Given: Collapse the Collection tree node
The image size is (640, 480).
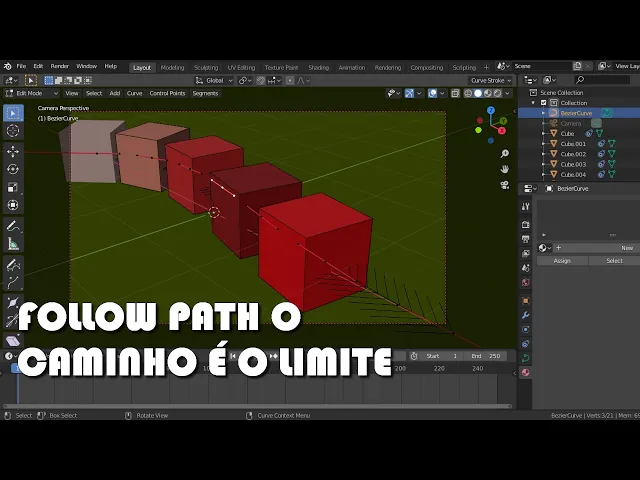Looking at the screenshot, I should click(x=533, y=103).
